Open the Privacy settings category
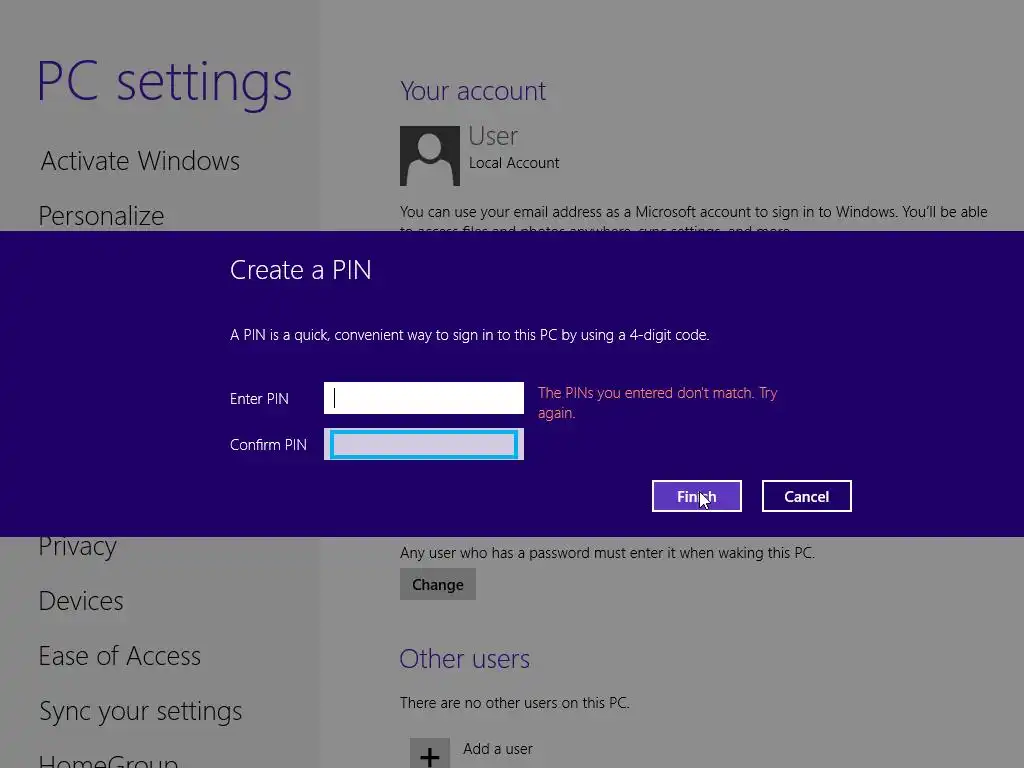 (x=78, y=547)
